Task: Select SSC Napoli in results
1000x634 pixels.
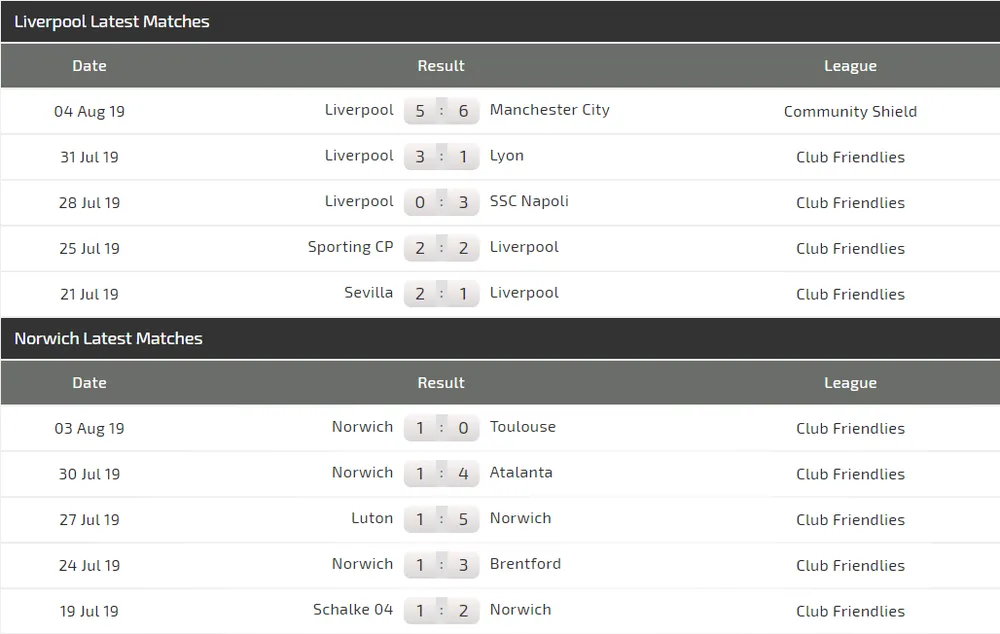Action: [x=529, y=201]
